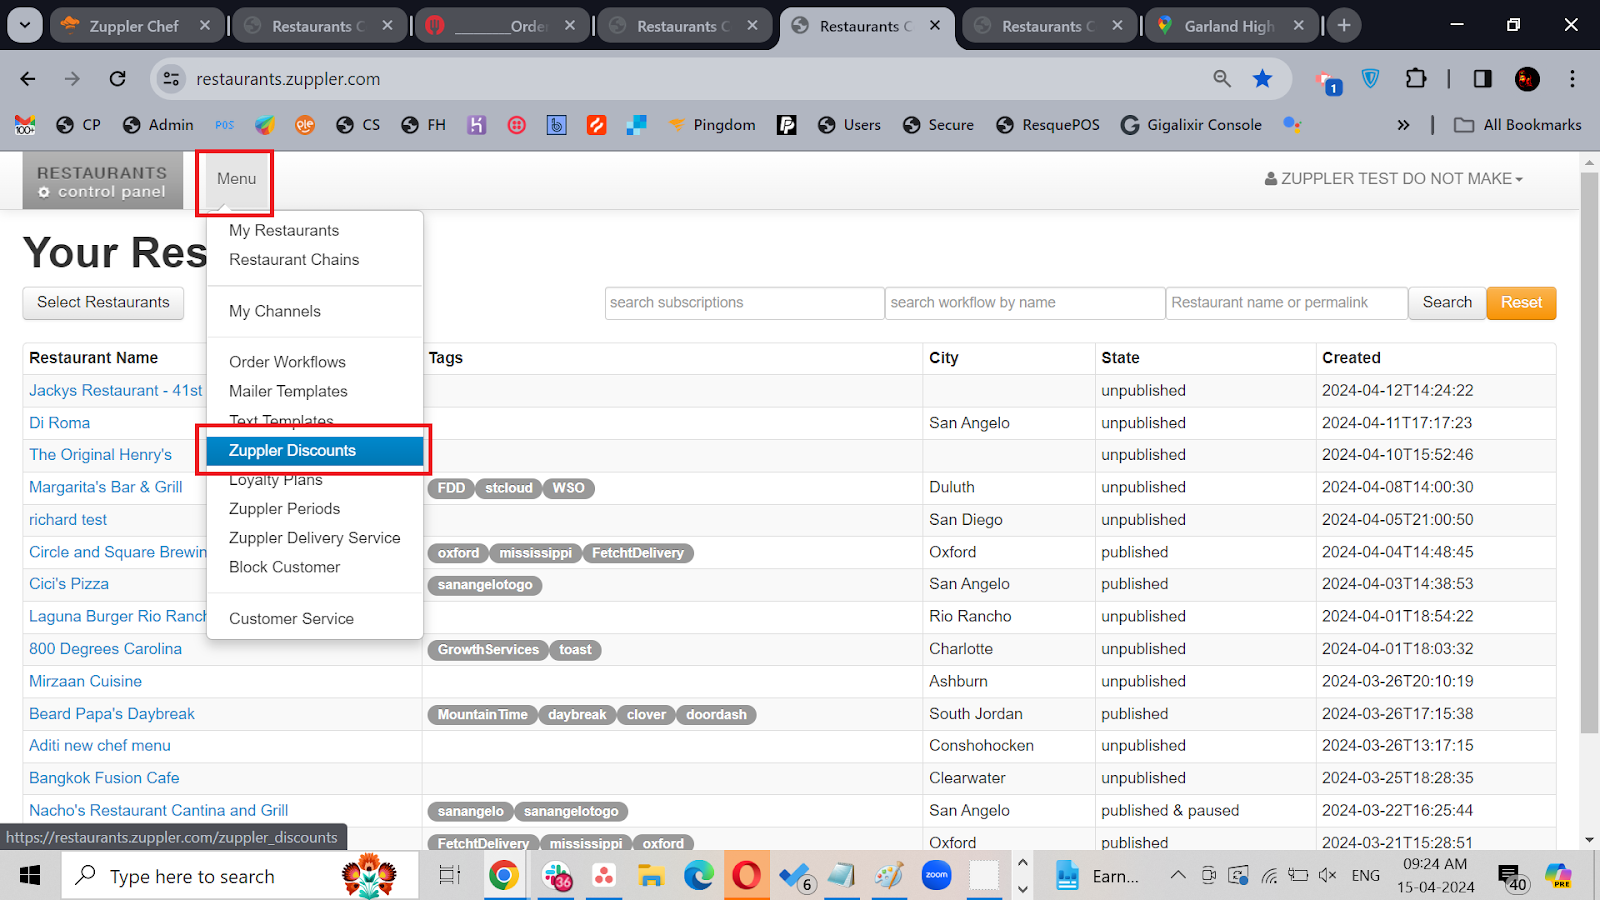Reload the current page

(x=118, y=79)
